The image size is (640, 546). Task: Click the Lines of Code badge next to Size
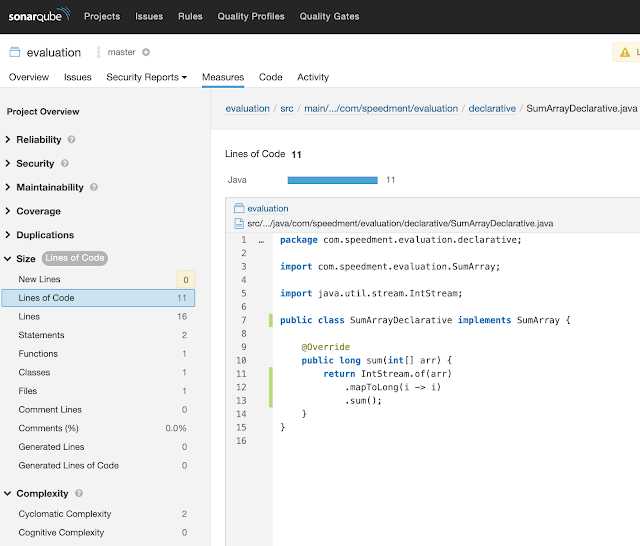[75, 258]
